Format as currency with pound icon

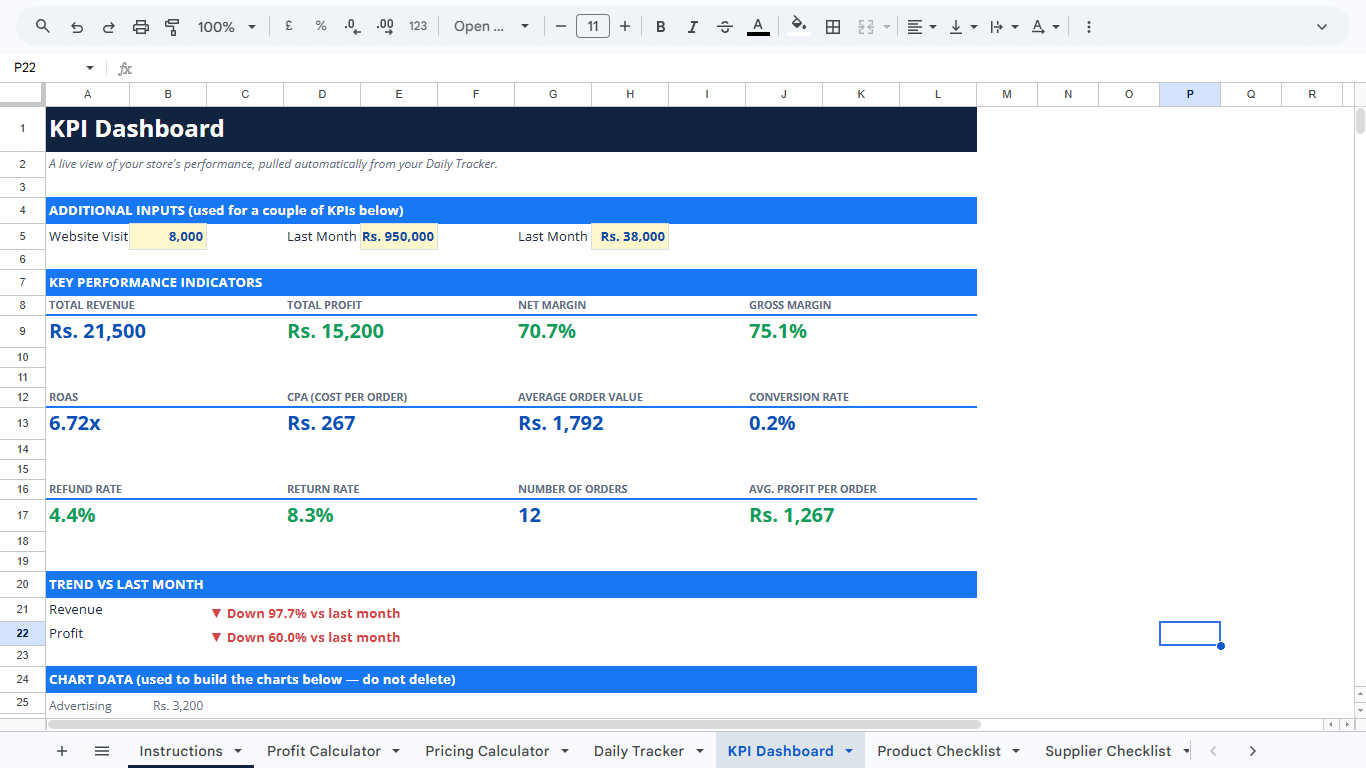click(288, 27)
